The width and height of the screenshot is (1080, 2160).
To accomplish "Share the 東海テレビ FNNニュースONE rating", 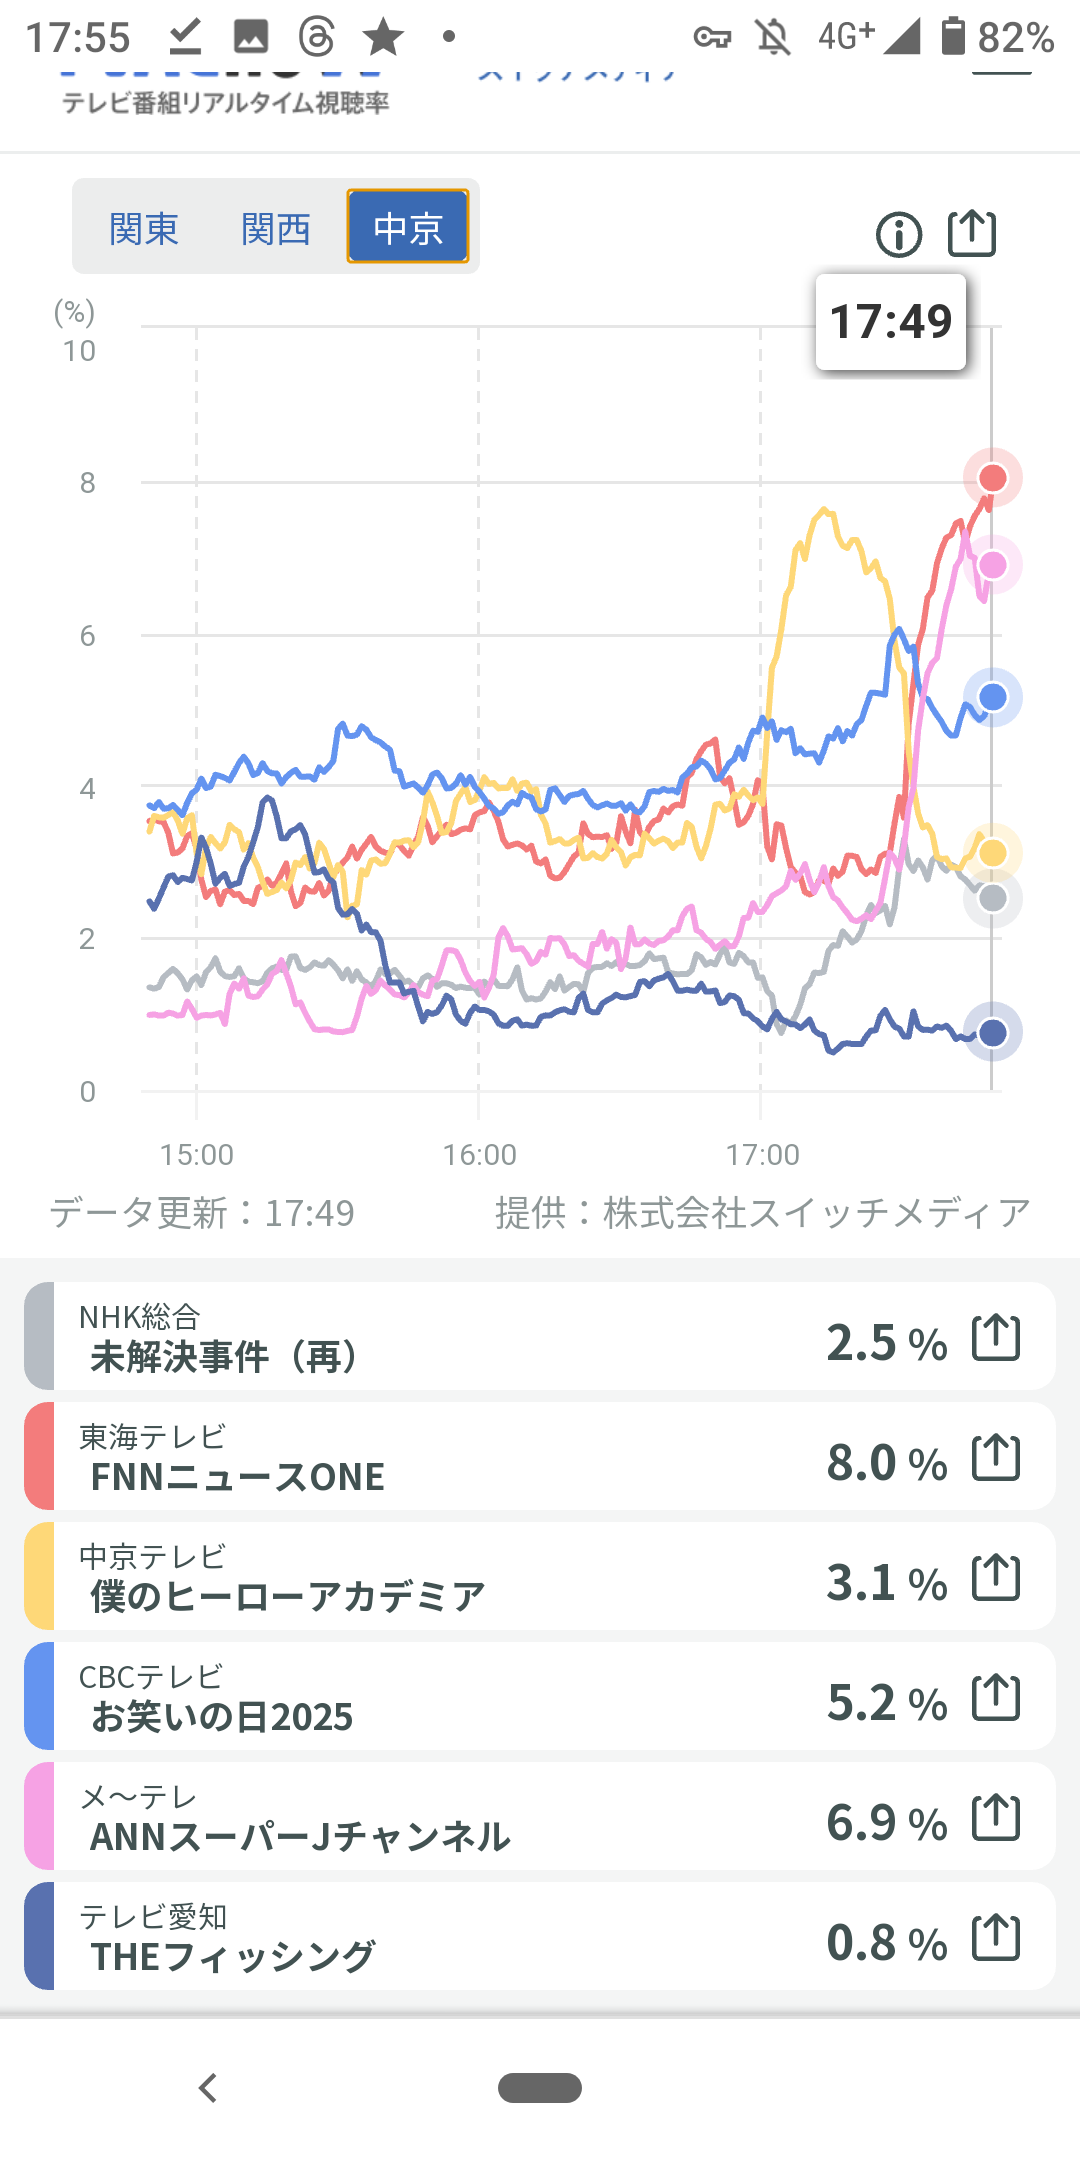I will [996, 1458].
